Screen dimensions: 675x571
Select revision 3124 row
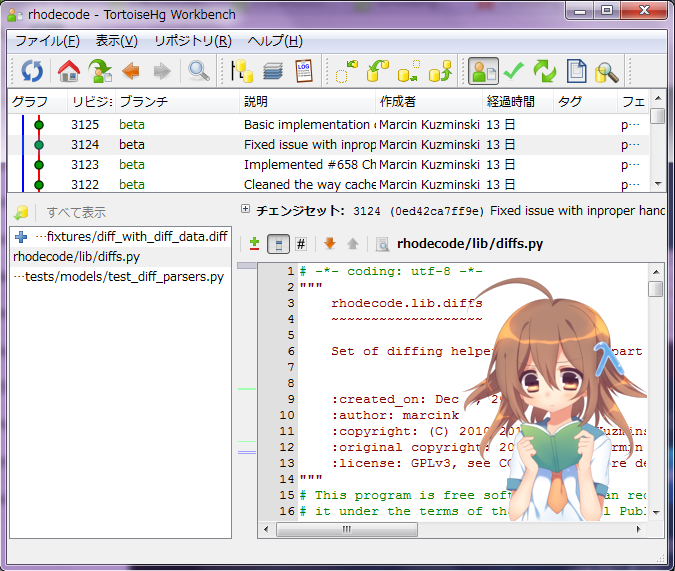click(328, 145)
